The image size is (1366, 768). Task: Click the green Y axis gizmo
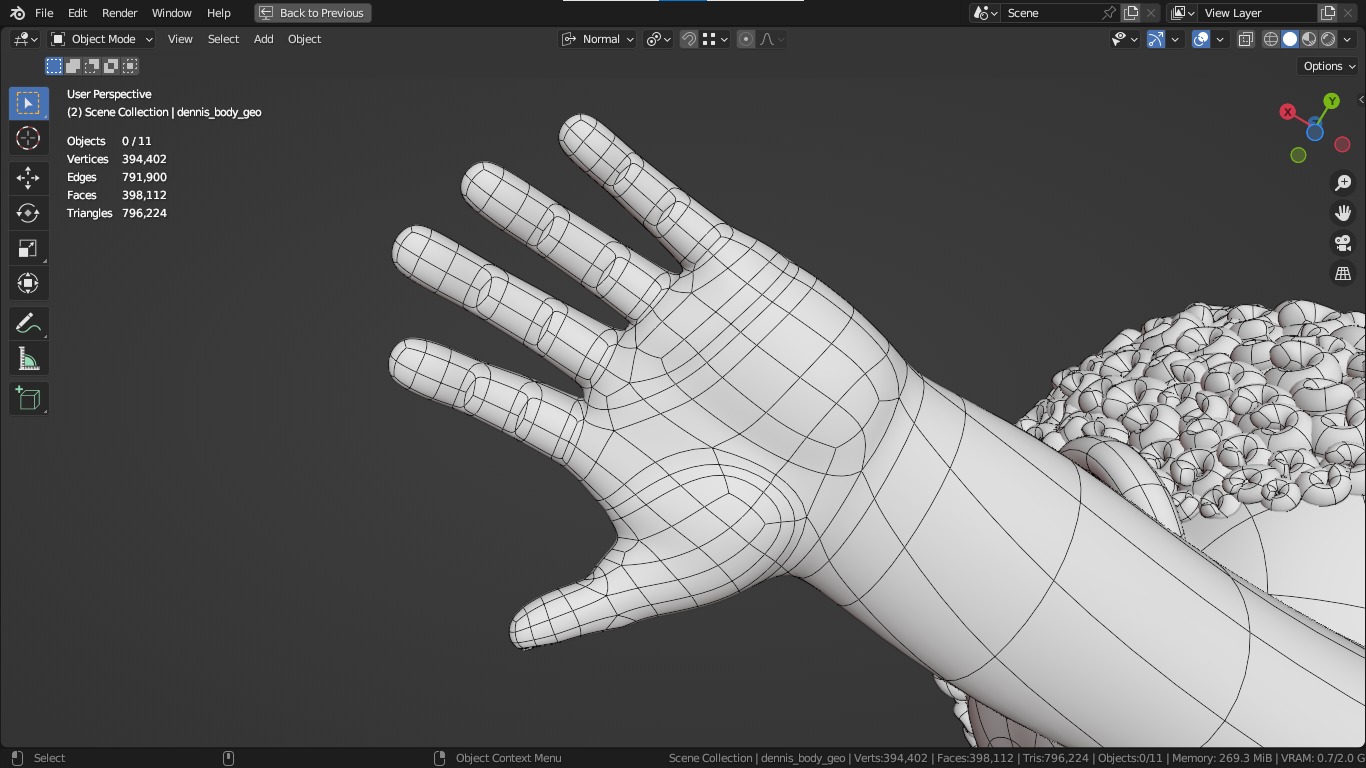1331,101
